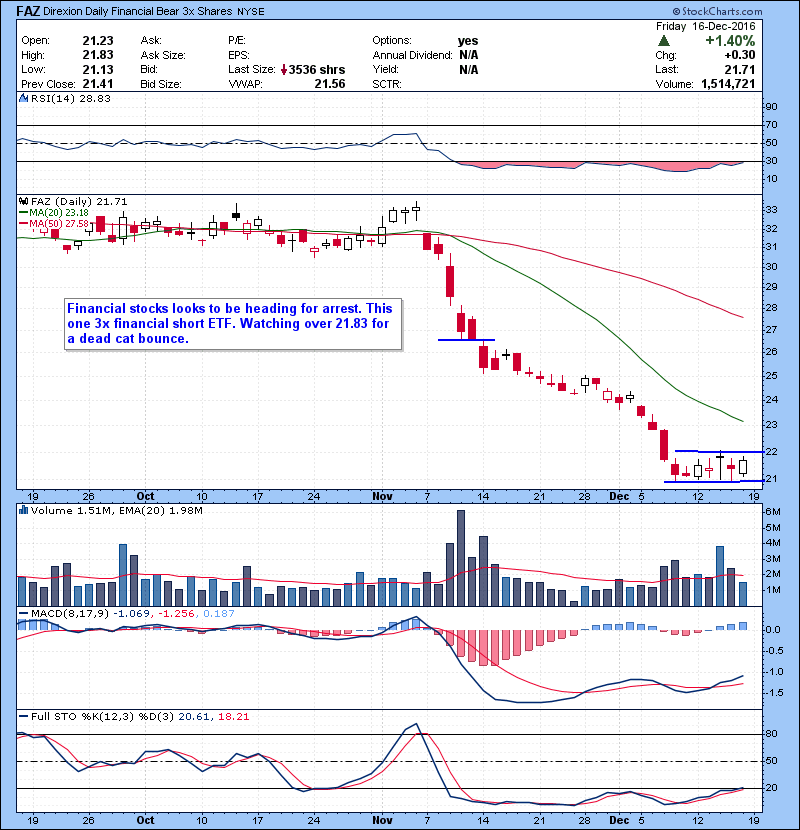This screenshot has height=830, width=800.
Task: Click the blue resistance line near 22
Action: click(x=719, y=452)
